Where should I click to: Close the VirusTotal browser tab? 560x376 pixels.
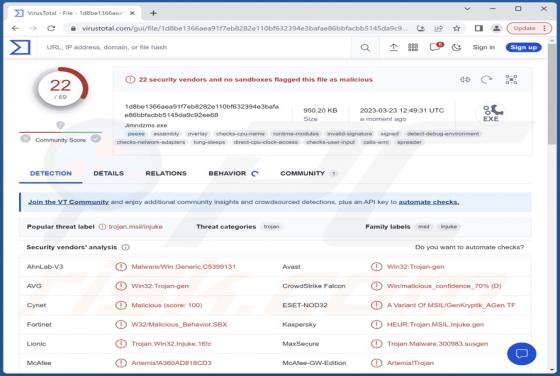[132, 13]
